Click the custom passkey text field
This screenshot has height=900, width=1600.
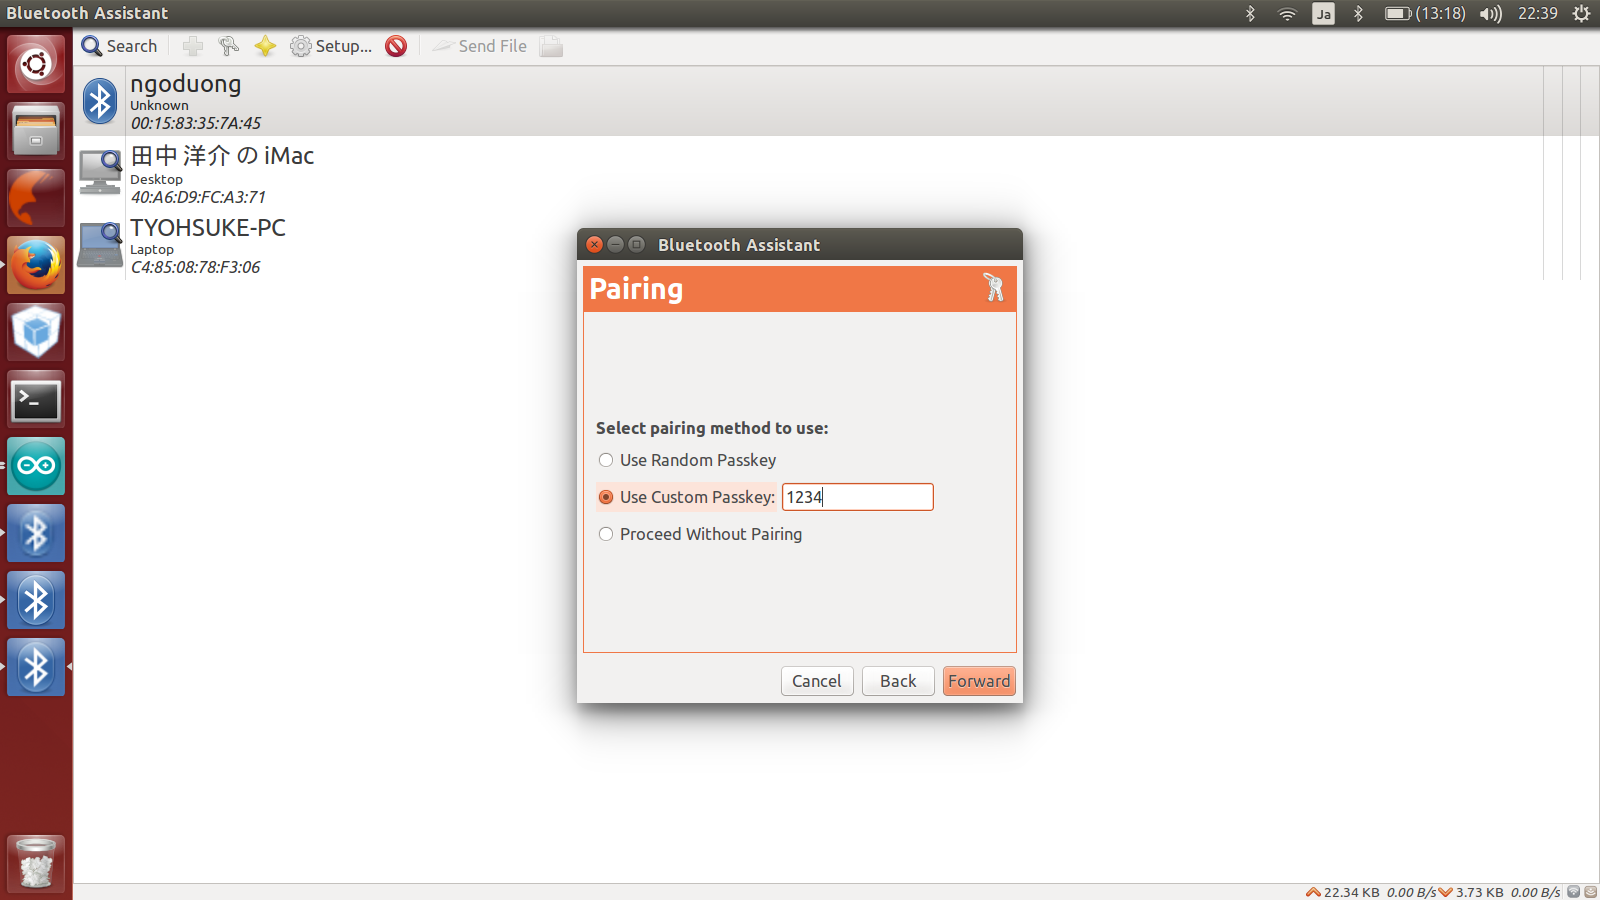coord(857,497)
